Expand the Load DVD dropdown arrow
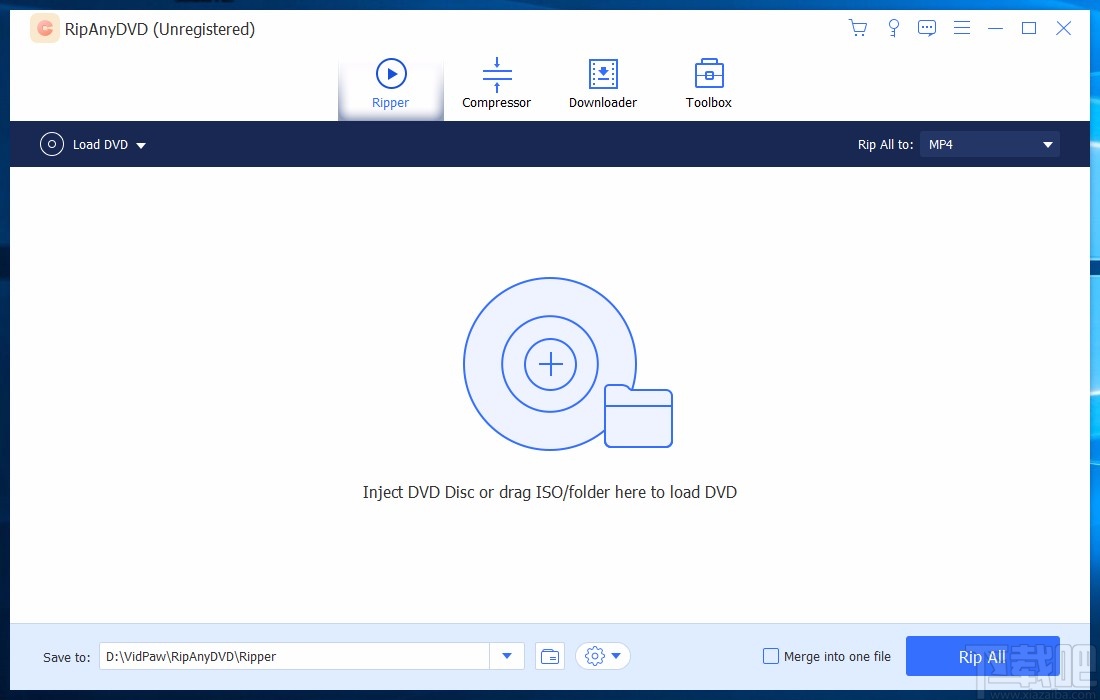Viewport: 1100px width, 700px height. point(141,145)
